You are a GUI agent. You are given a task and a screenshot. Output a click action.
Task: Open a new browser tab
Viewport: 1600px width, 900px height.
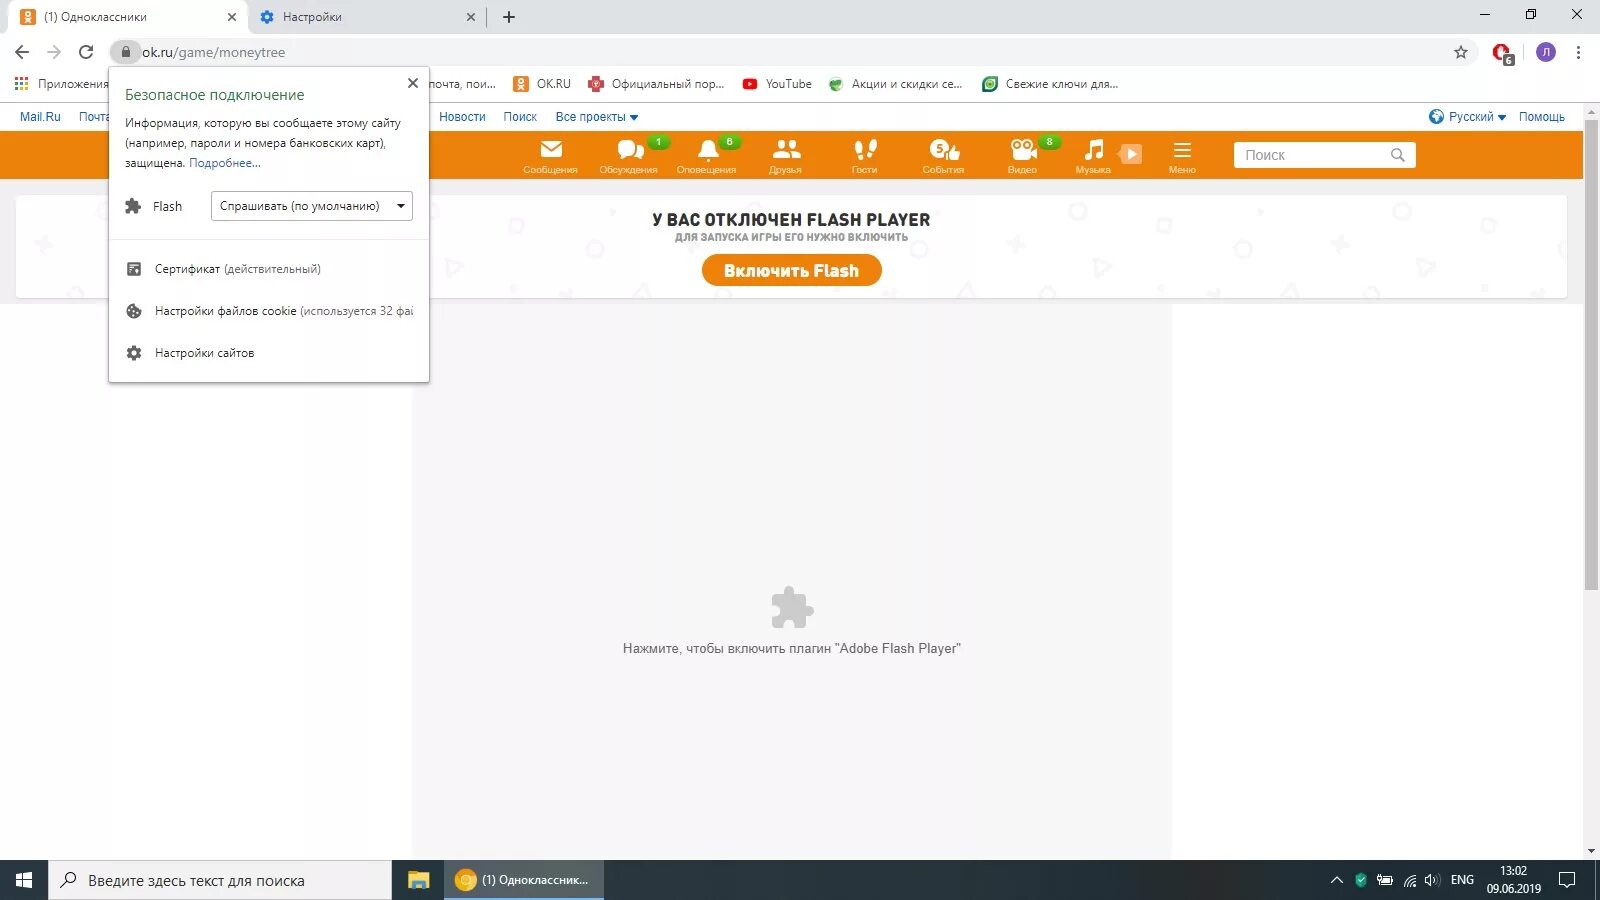[509, 17]
